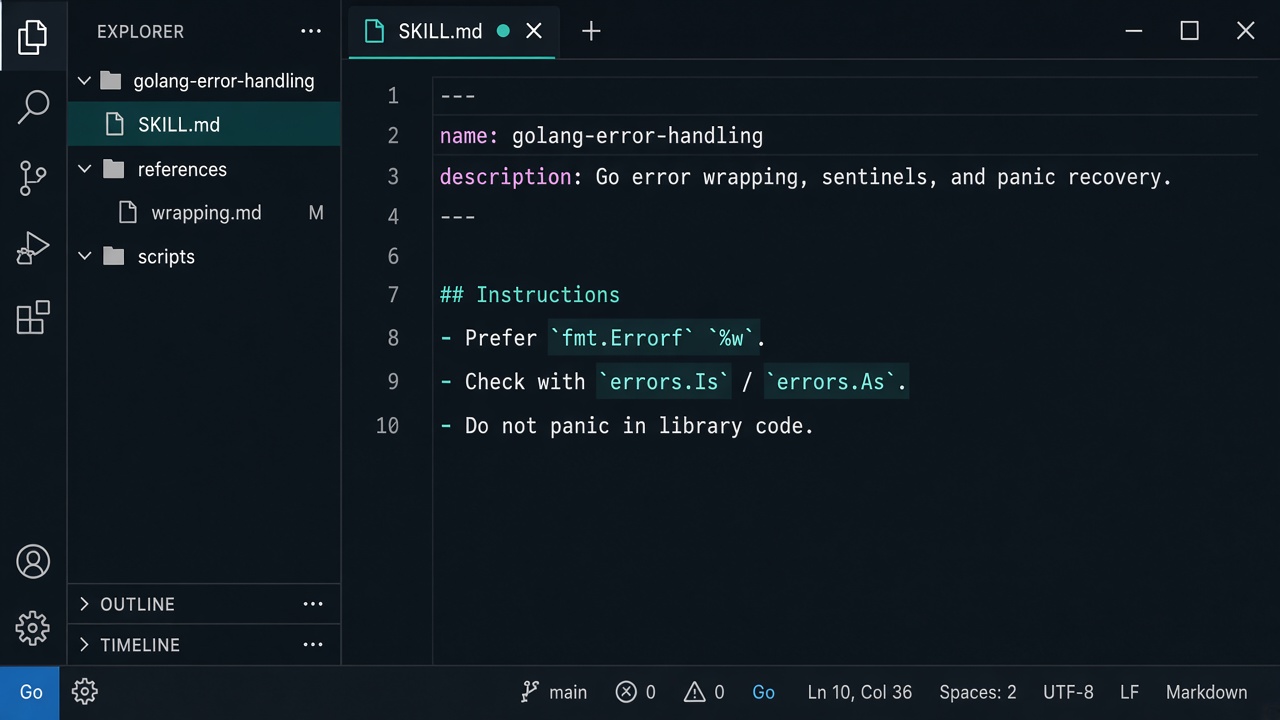Collapse the references folder chevron
The width and height of the screenshot is (1280, 720).
(x=85, y=169)
